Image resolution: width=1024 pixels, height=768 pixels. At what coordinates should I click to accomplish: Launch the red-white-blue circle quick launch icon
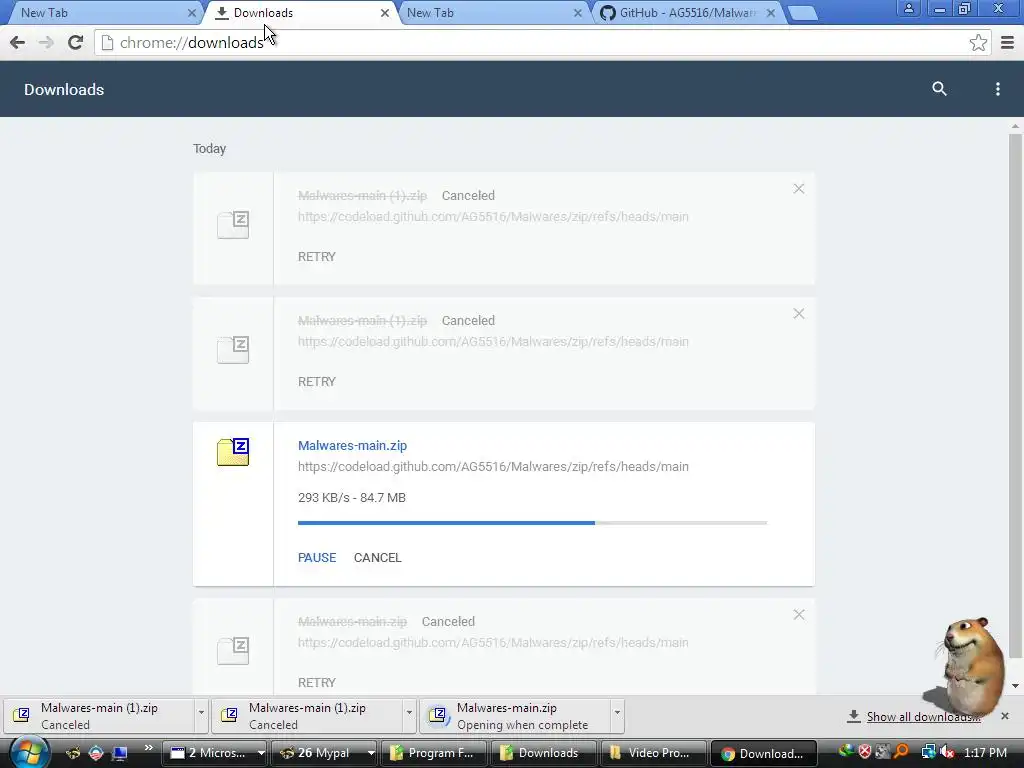[96, 753]
